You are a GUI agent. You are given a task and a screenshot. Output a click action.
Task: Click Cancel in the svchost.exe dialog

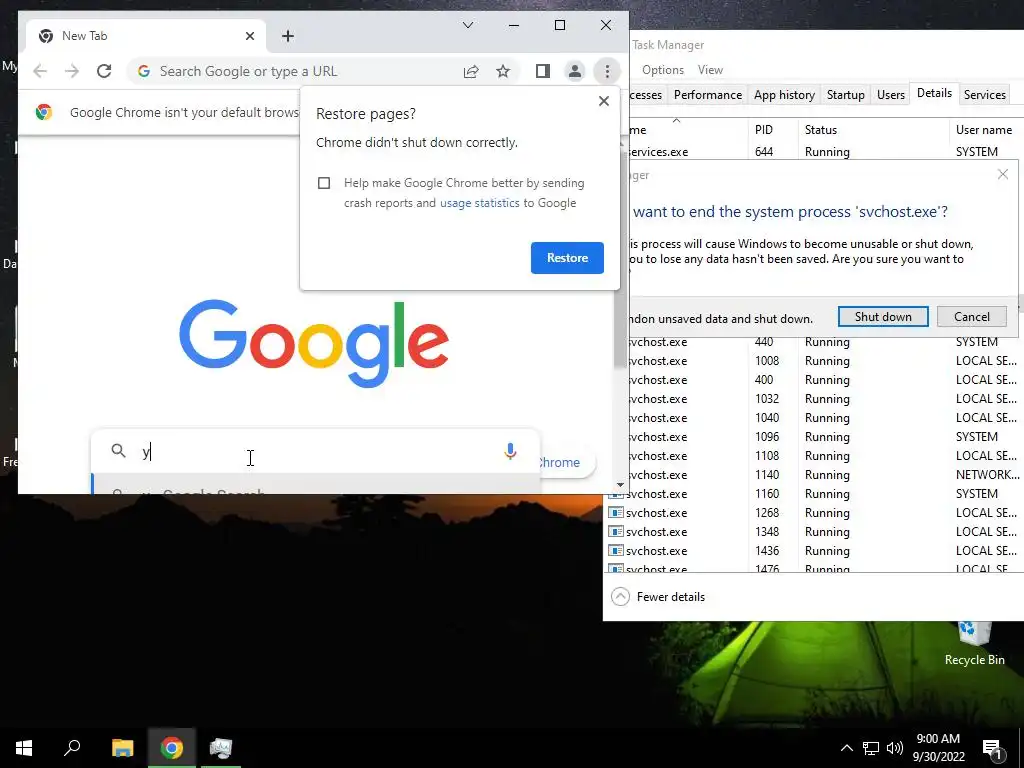point(971,317)
